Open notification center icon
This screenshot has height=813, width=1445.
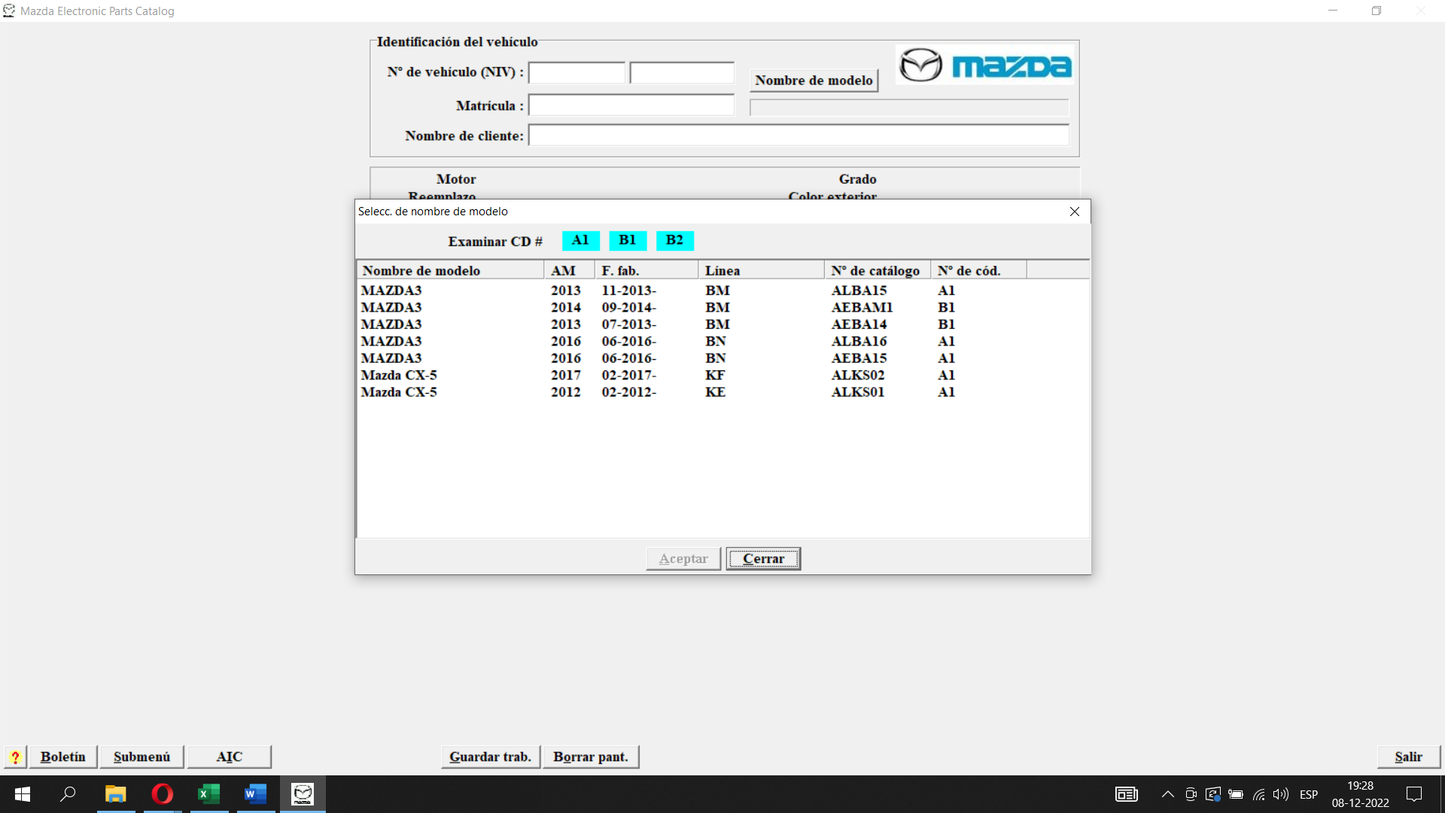point(1414,795)
